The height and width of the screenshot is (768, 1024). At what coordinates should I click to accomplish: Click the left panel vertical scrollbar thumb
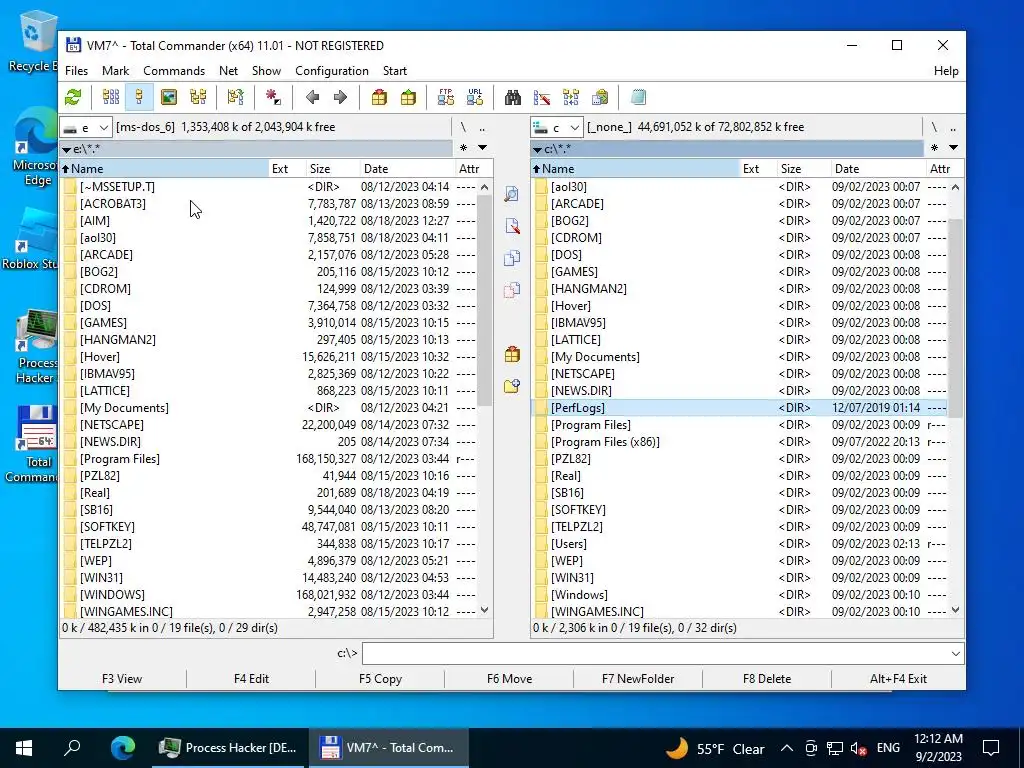pos(484,300)
